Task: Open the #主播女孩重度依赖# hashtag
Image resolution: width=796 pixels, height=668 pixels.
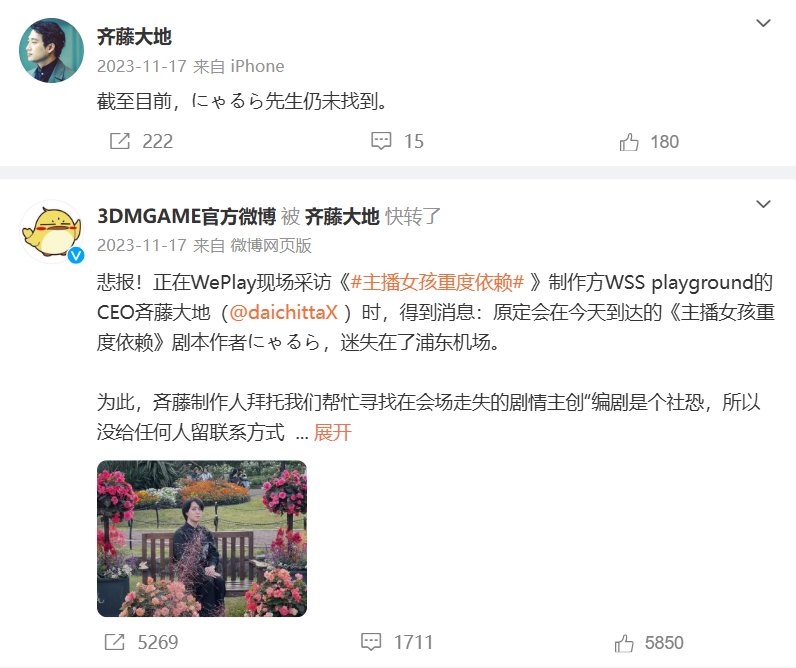Action: tap(437, 282)
